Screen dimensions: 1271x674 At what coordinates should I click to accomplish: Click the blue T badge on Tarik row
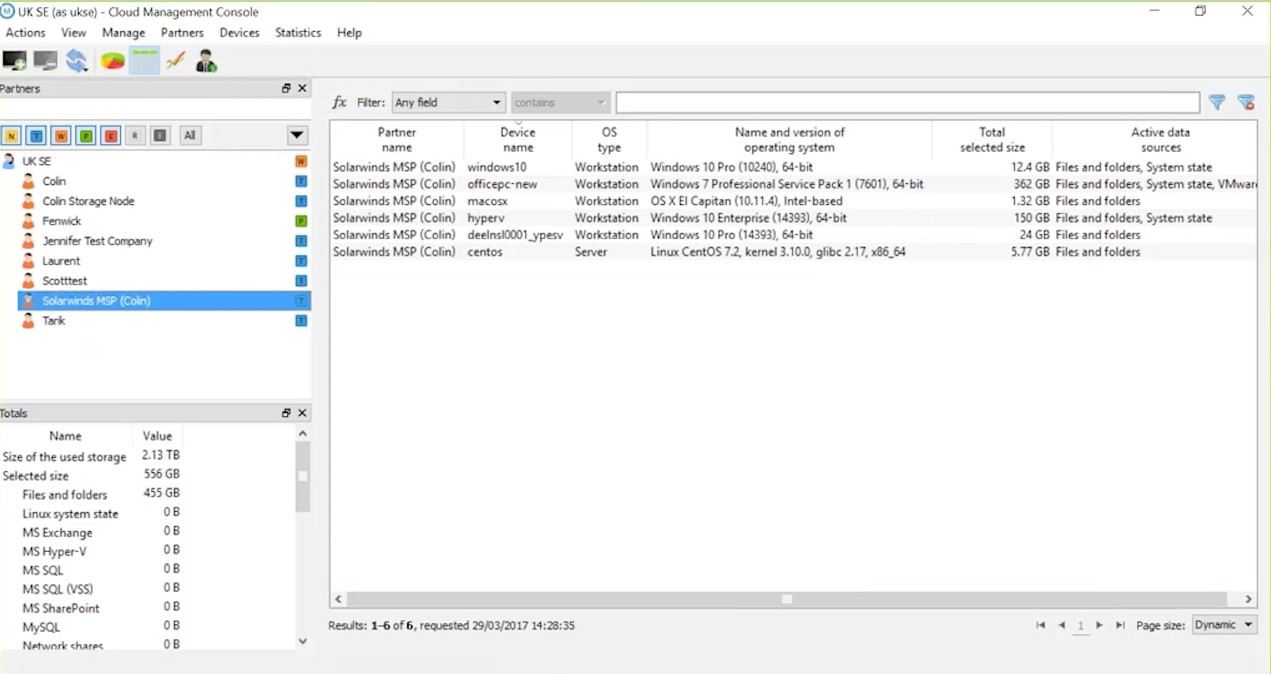[301, 321]
